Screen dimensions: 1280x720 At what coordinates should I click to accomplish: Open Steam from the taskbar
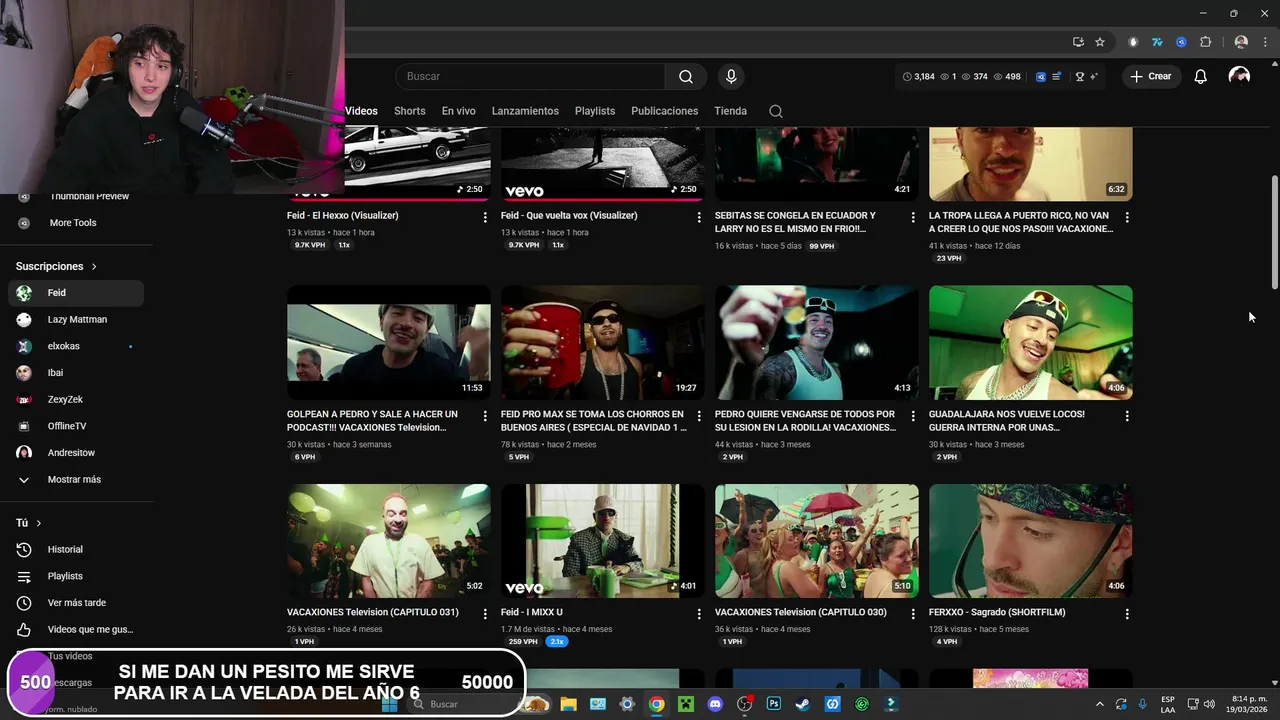tap(803, 704)
